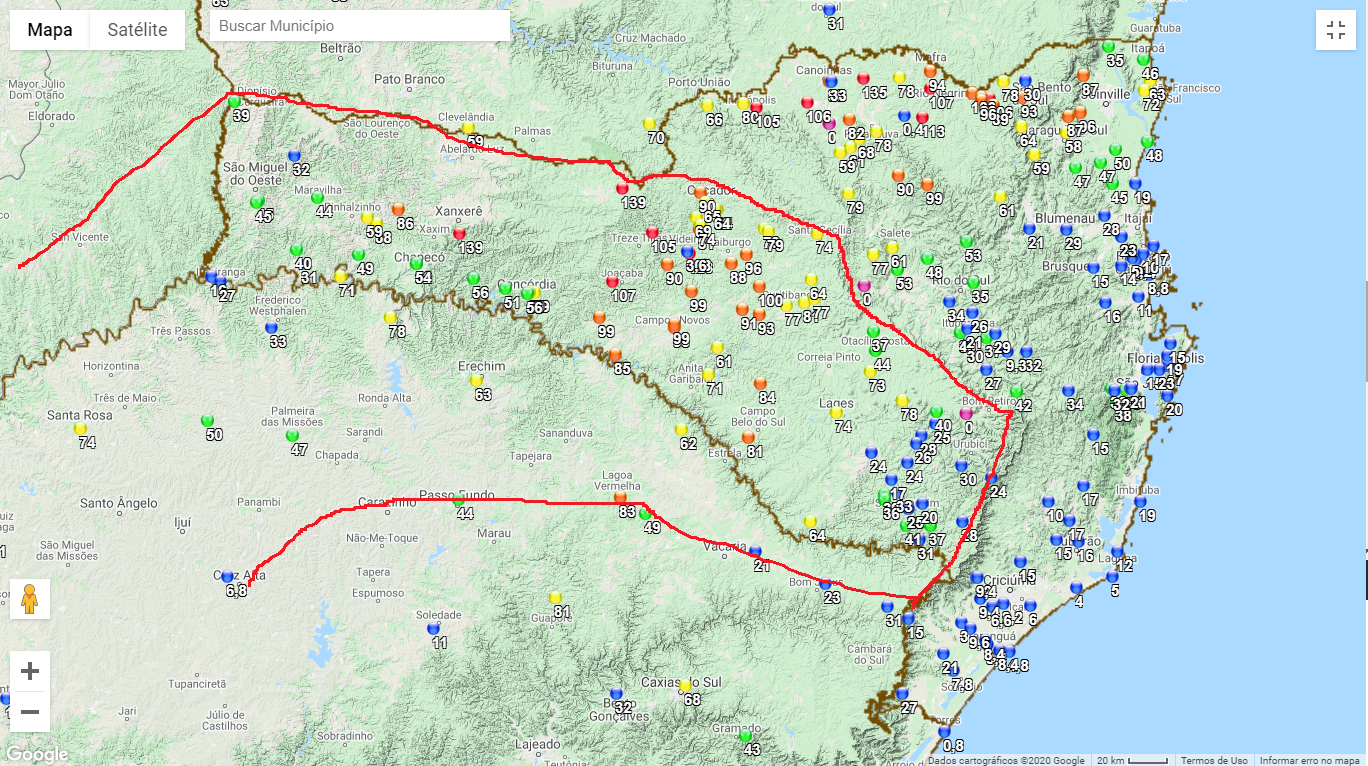The width and height of the screenshot is (1368, 766).
Task: Click the Buscar Município search field
Action: 360,26
